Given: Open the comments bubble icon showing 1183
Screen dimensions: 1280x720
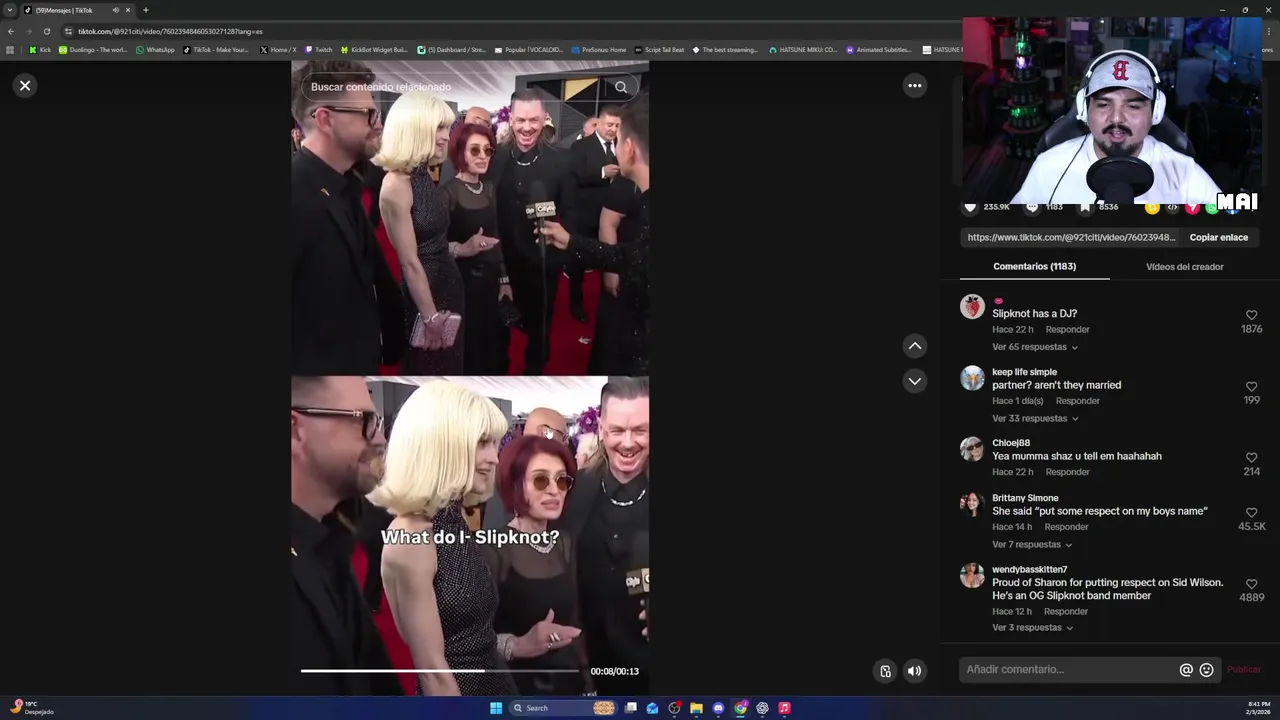Looking at the screenshot, I should tap(1032, 207).
